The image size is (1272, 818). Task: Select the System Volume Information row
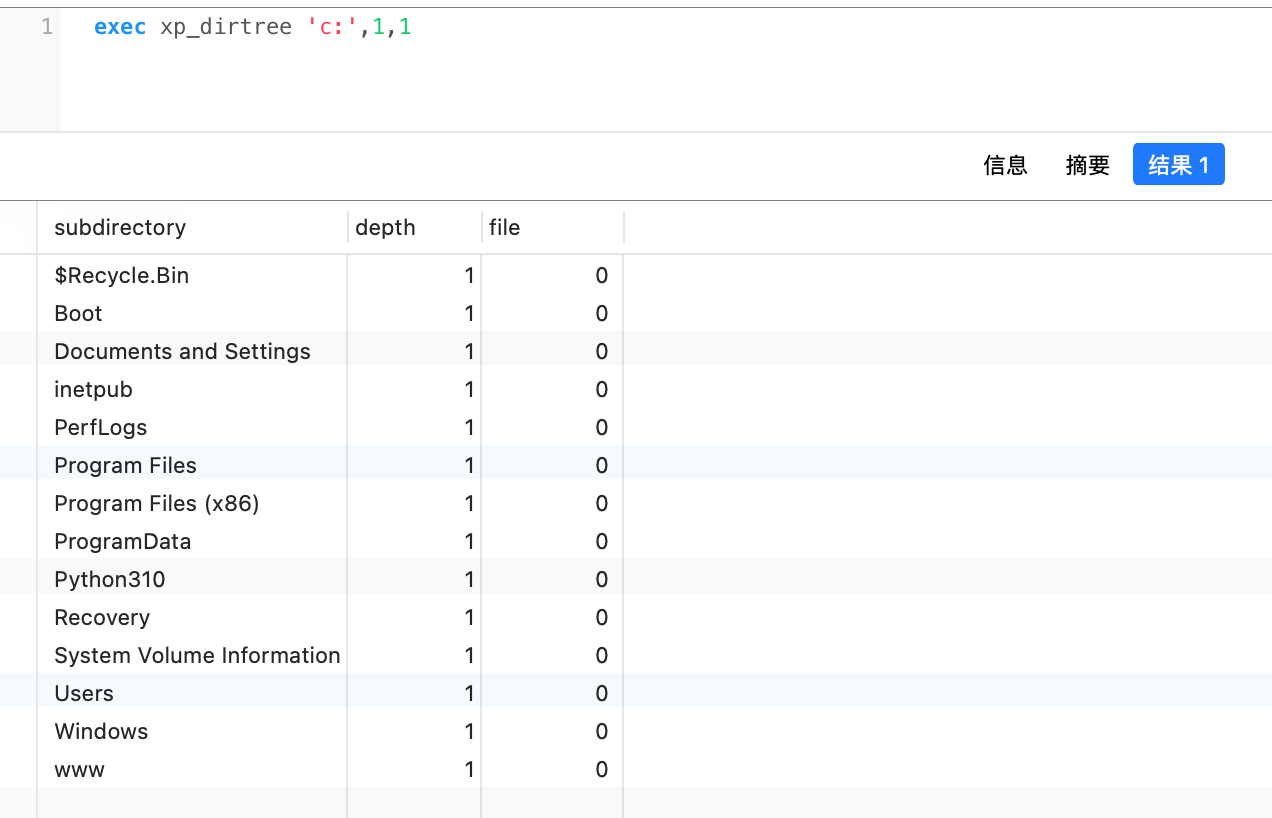(197, 656)
